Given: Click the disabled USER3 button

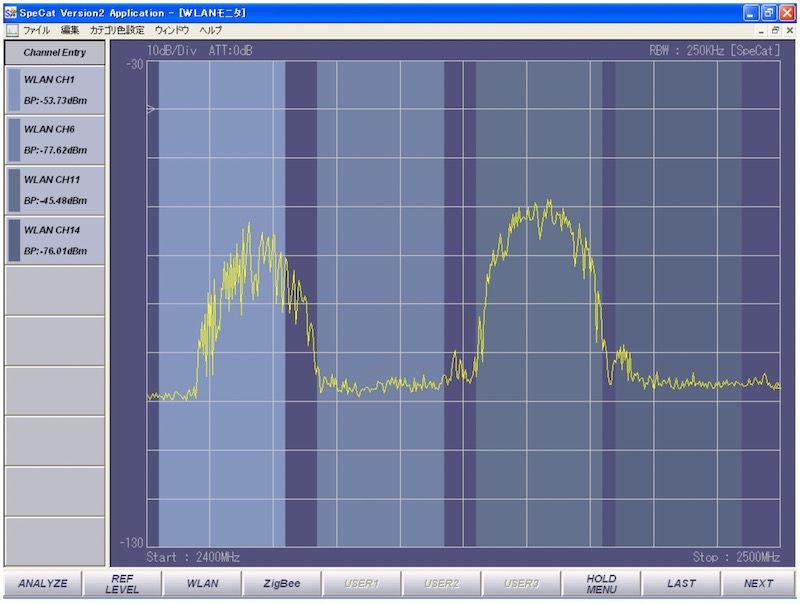Looking at the screenshot, I should click(x=521, y=583).
